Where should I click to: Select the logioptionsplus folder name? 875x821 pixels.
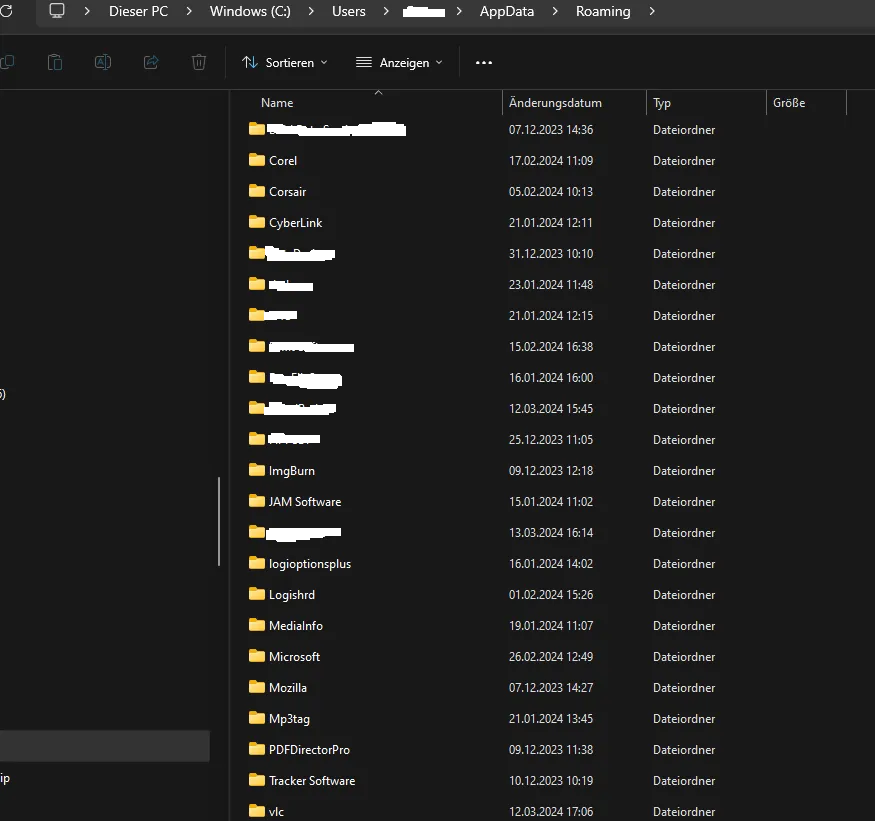(x=310, y=564)
